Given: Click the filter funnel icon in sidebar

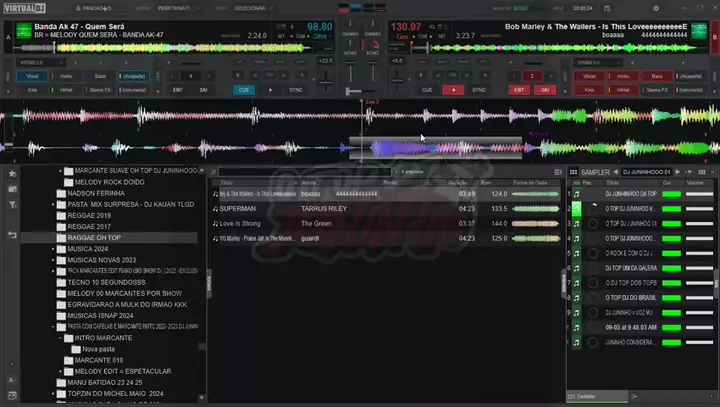Looking at the screenshot, I should 12,205.
